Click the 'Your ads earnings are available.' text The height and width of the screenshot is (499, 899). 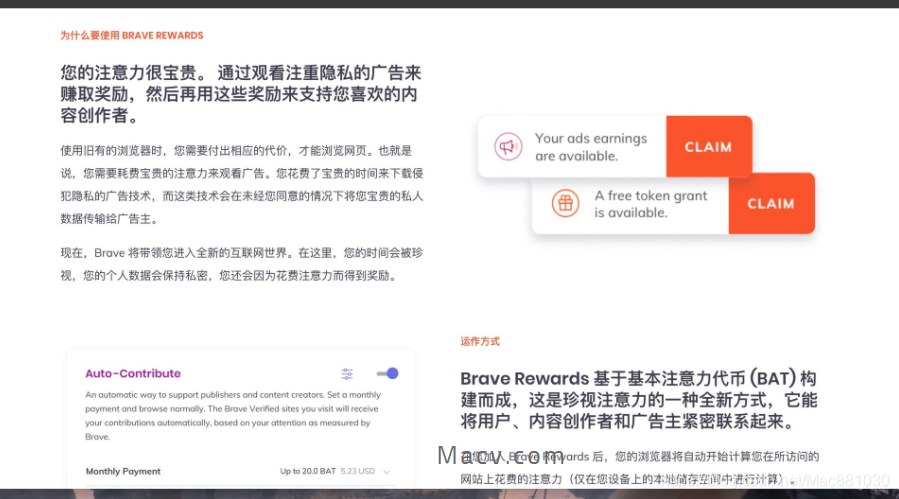coord(591,147)
